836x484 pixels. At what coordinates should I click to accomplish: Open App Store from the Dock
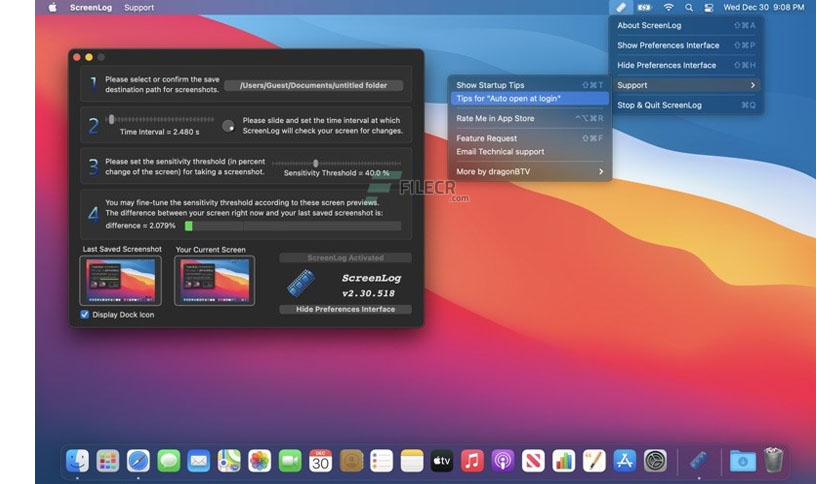[624, 461]
